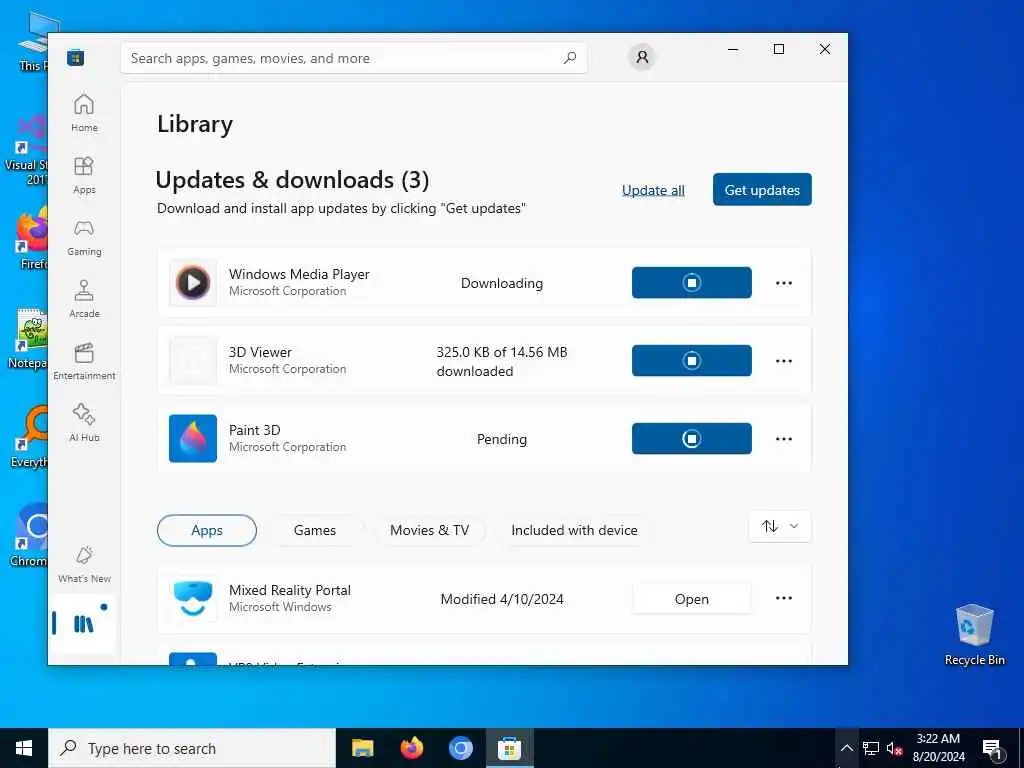
Task: Open the user account profile icon
Action: [642, 57]
